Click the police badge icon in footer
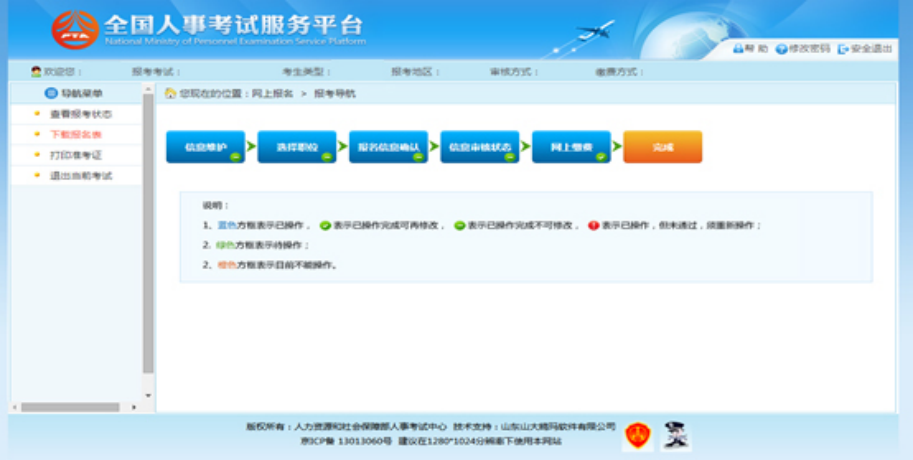 click(636, 435)
